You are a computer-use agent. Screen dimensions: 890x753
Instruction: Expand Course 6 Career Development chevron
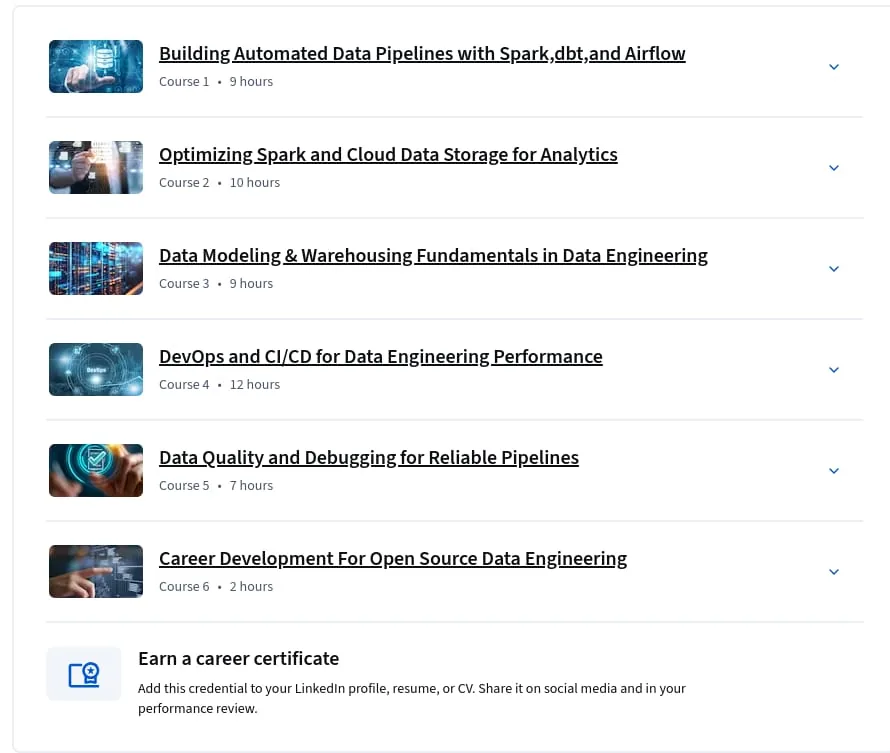pos(833,572)
